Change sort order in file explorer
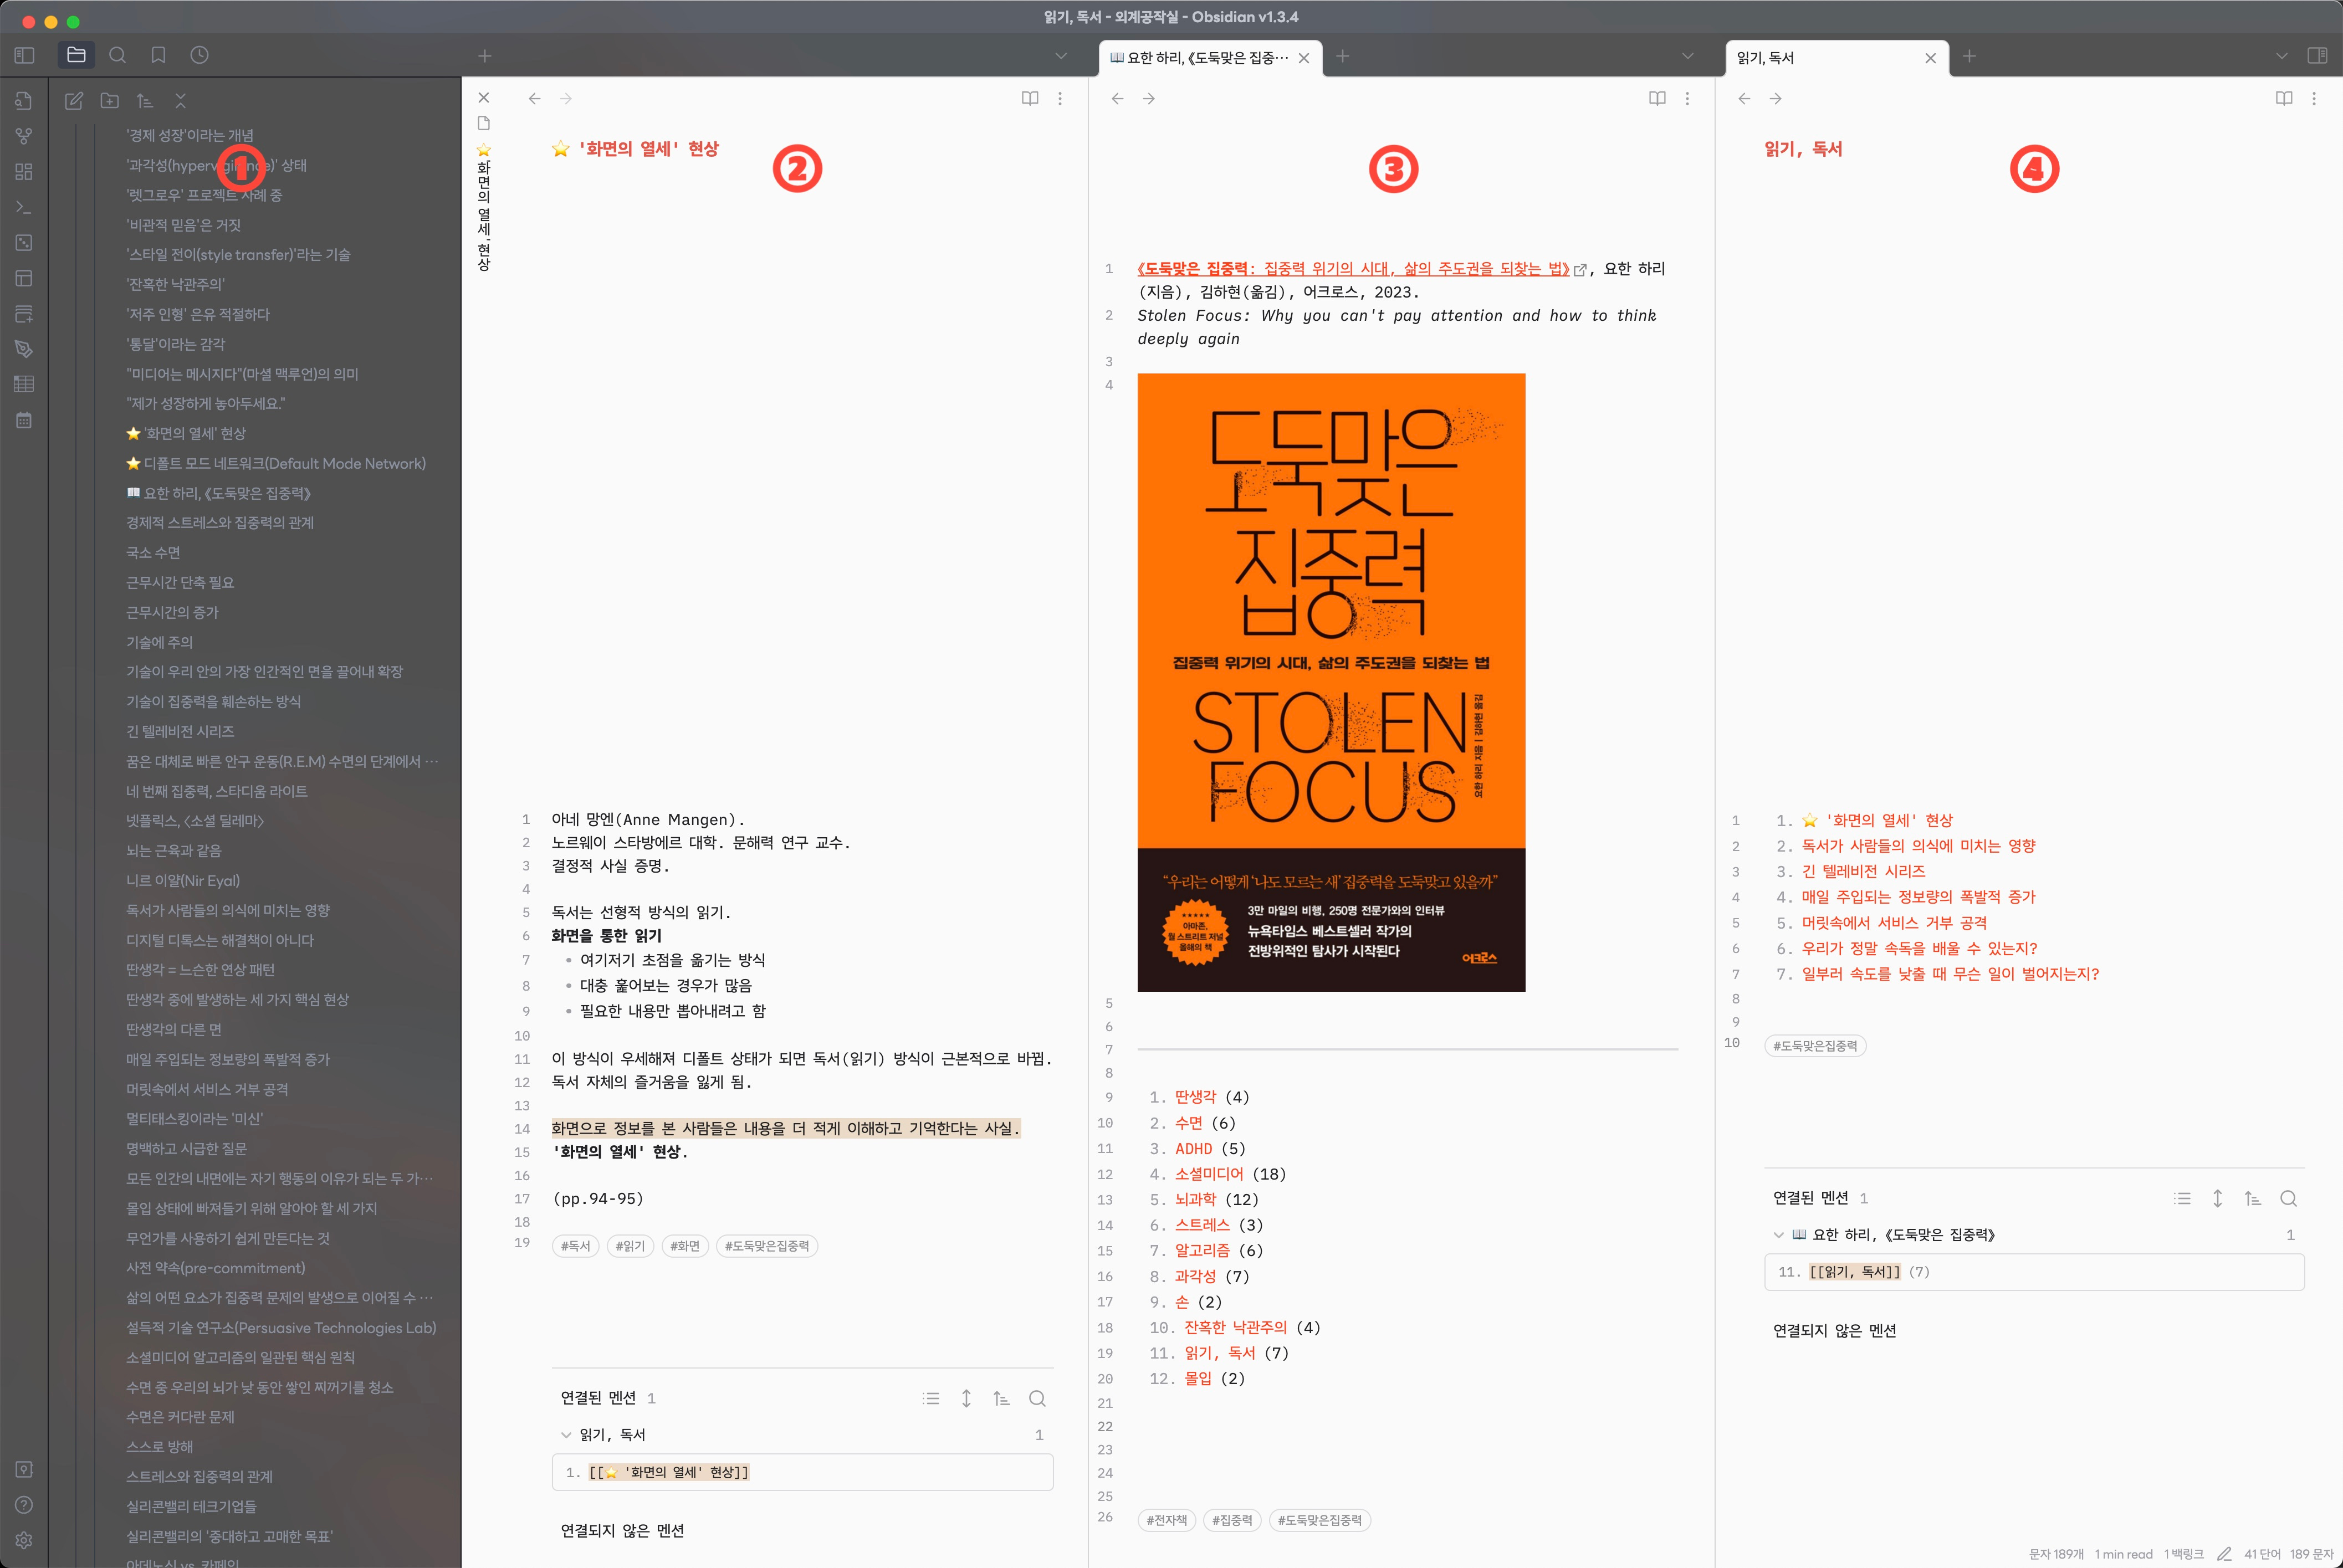 (145, 101)
